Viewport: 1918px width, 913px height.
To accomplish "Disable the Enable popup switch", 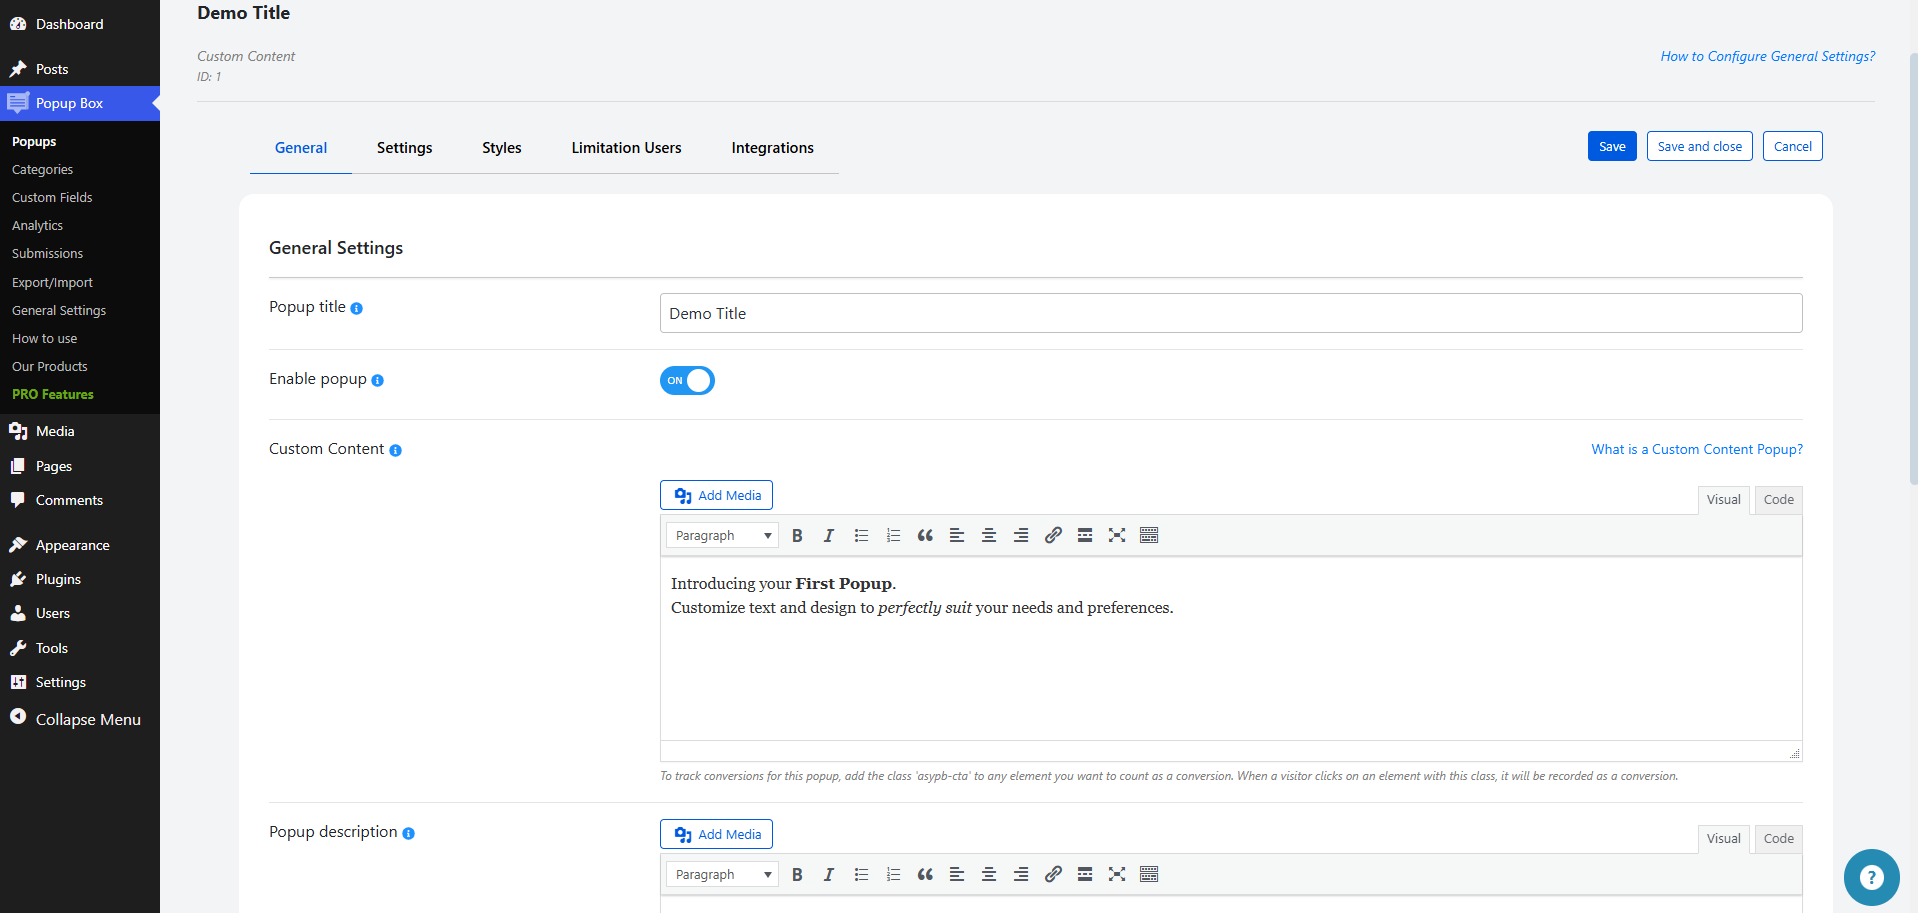I will [687, 381].
